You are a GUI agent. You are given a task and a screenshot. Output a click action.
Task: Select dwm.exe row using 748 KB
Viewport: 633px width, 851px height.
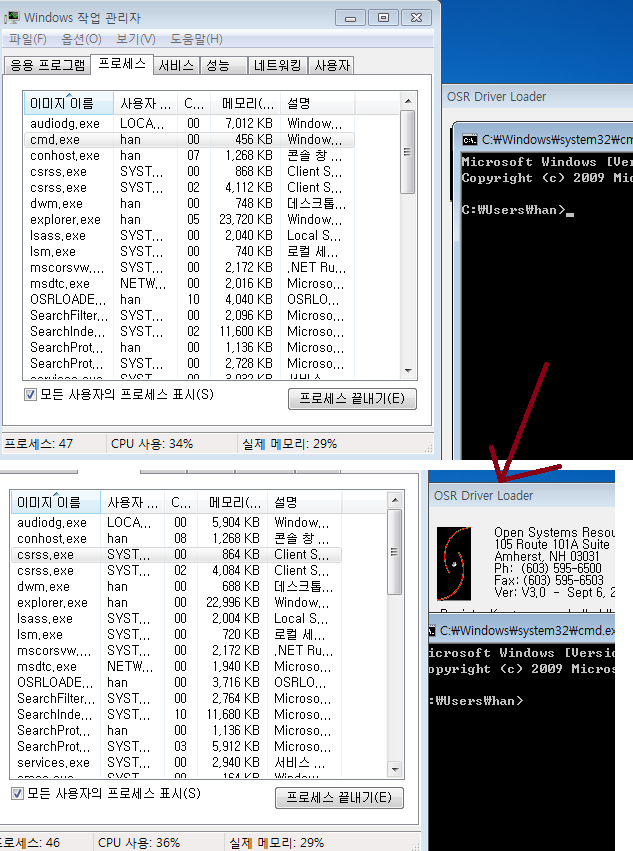[x=189, y=204]
